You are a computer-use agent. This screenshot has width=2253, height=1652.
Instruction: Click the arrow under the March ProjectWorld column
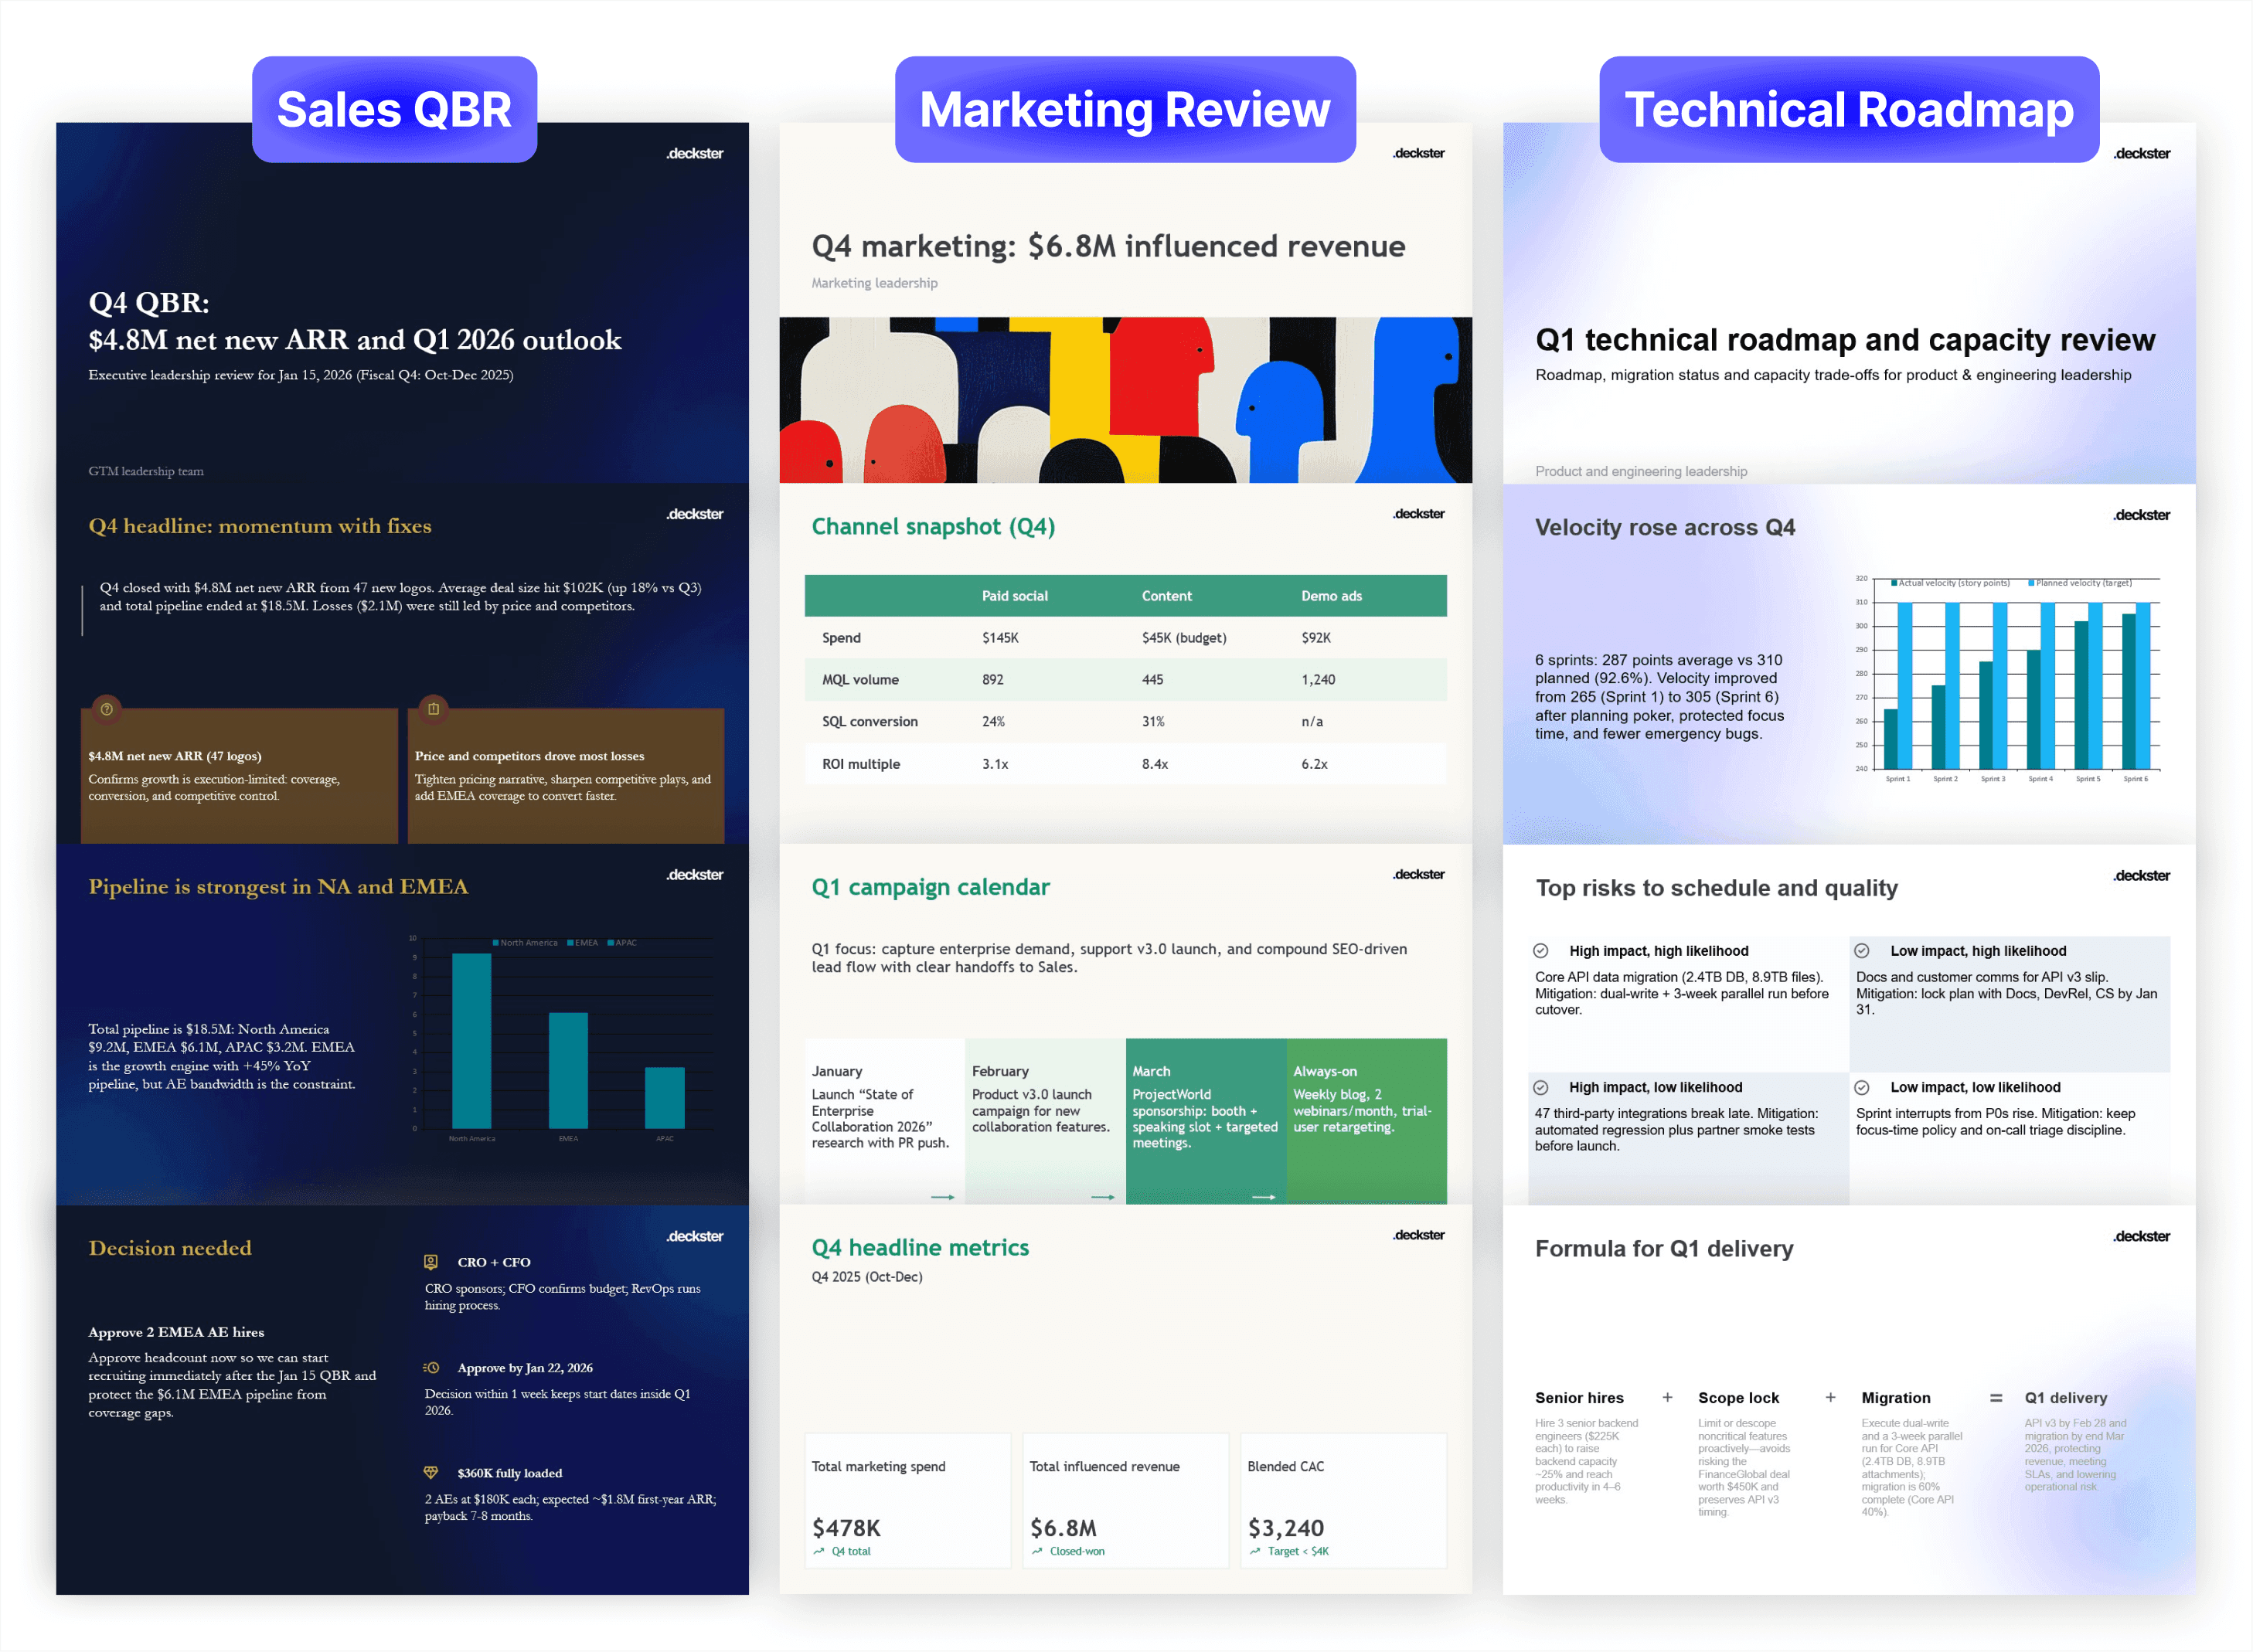pos(1264,1197)
